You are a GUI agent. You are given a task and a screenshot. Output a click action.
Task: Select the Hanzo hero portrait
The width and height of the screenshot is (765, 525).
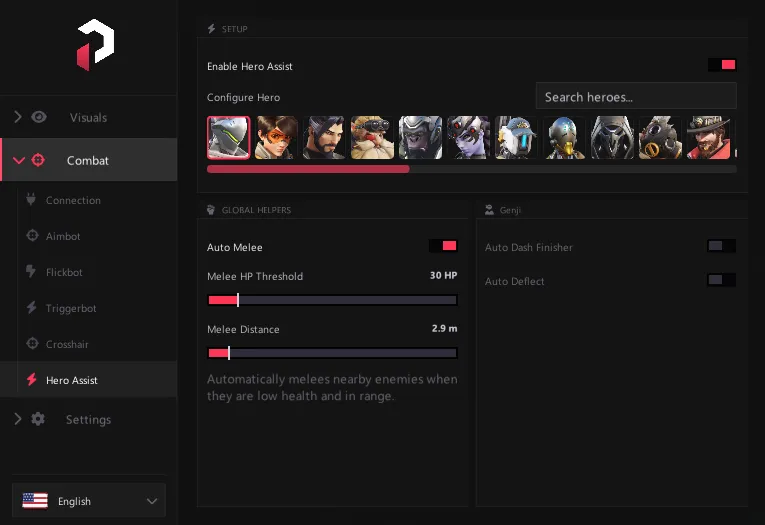coord(324,138)
